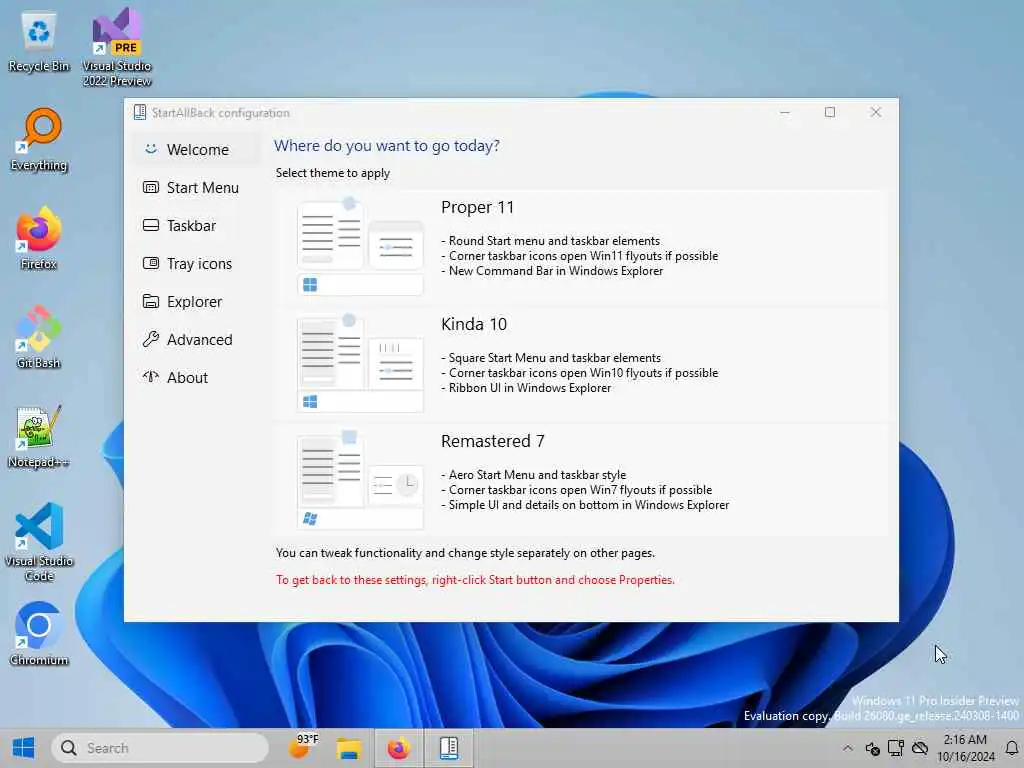Select the Kinda 10 theme preview
Image resolution: width=1024 pixels, height=768 pixels.
pyautogui.click(x=360, y=362)
